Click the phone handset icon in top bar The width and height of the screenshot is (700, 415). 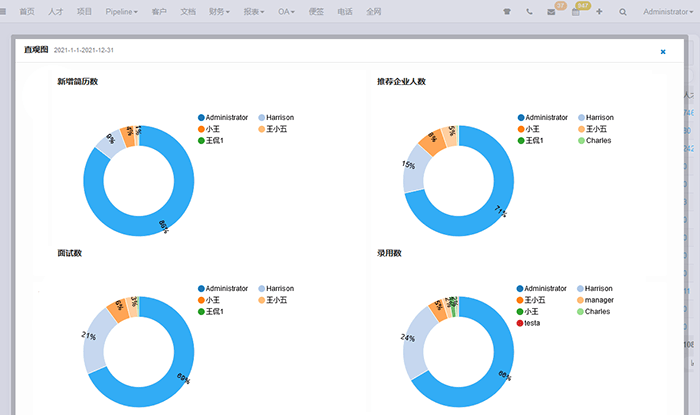(x=529, y=12)
